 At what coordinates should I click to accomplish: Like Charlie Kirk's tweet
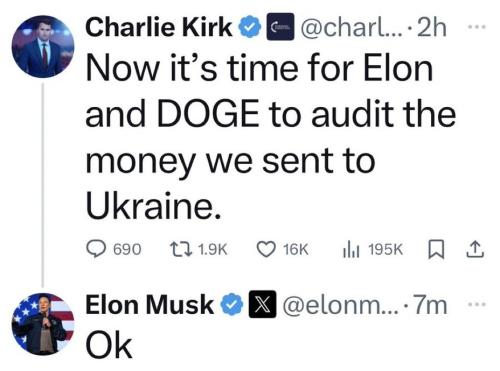pos(282,249)
